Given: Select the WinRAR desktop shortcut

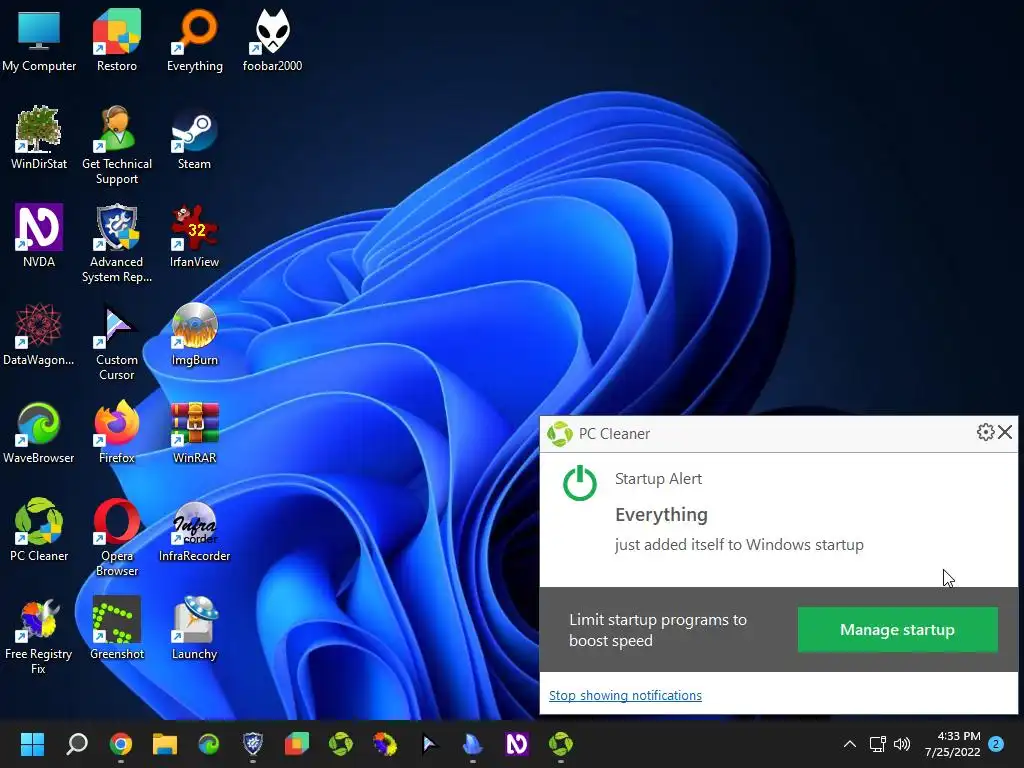Looking at the screenshot, I should pos(195,432).
